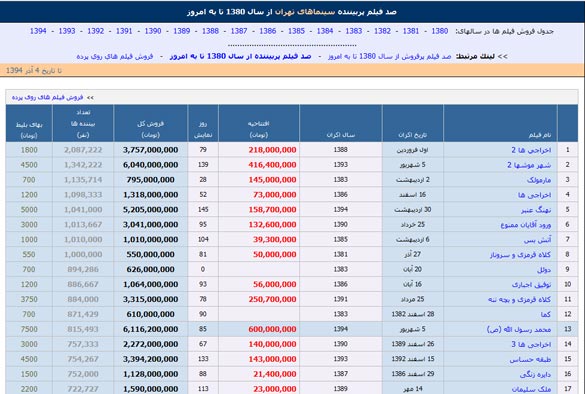Select total sales value 6,040,000,000
585x394 pixels.
[150, 165]
